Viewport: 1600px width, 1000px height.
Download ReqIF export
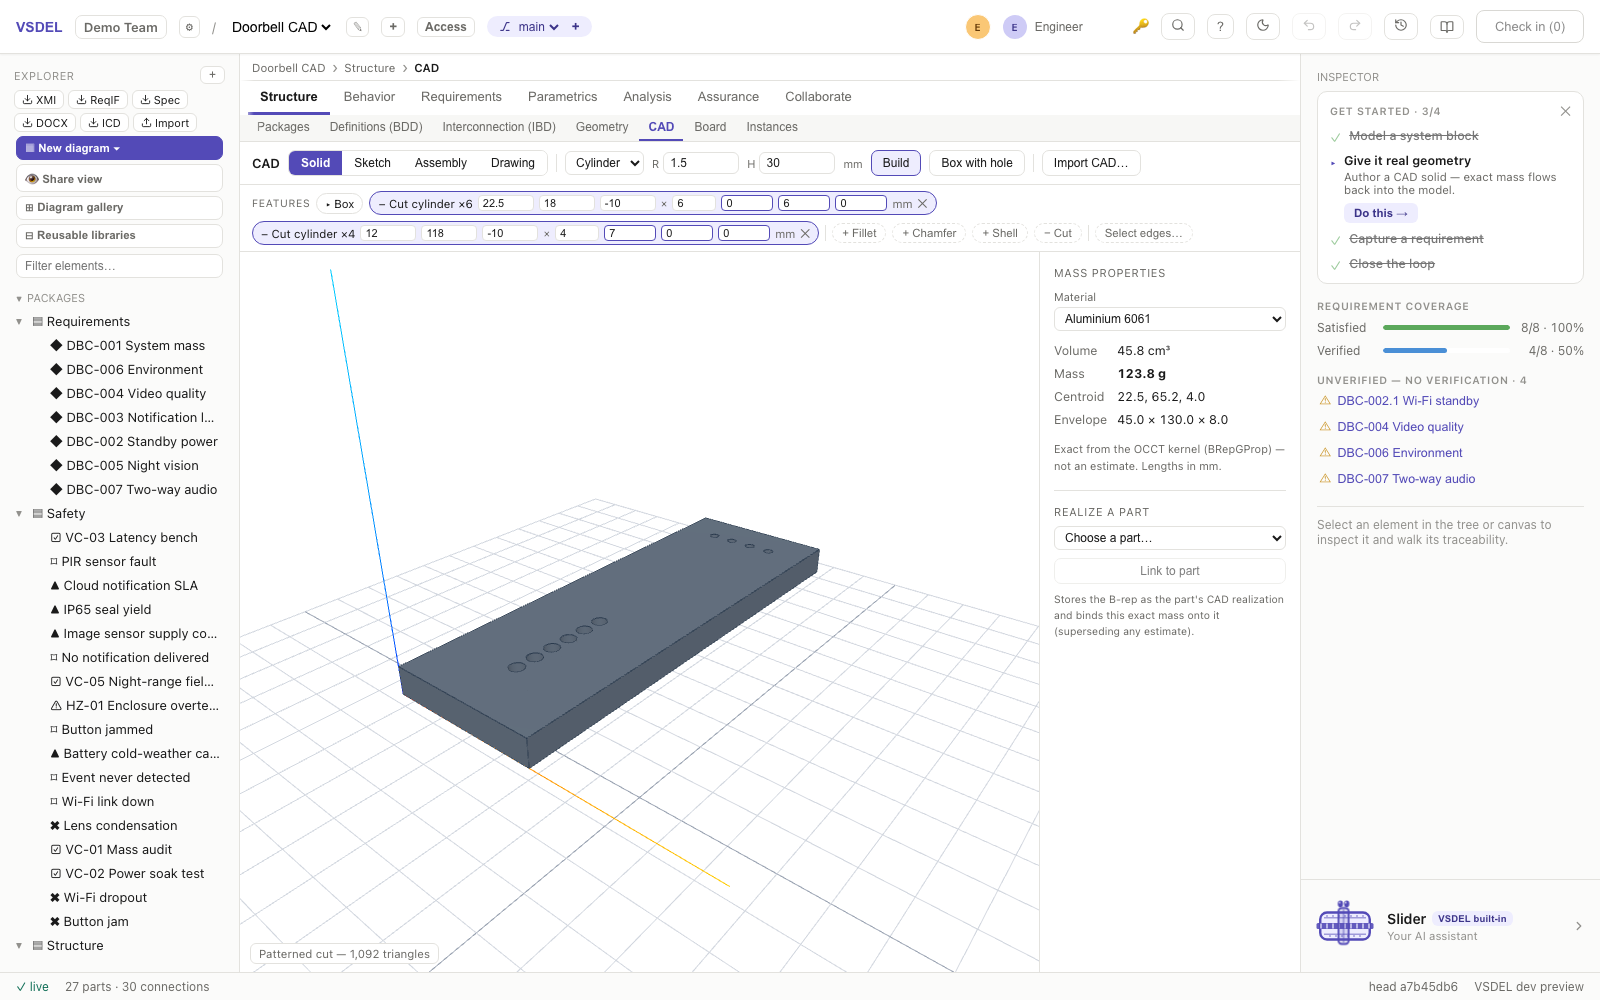tap(98, 100)
